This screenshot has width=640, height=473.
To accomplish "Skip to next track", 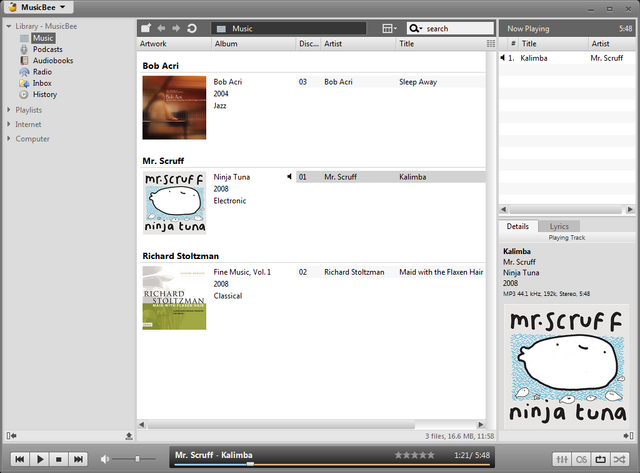I will coord(78,460).
